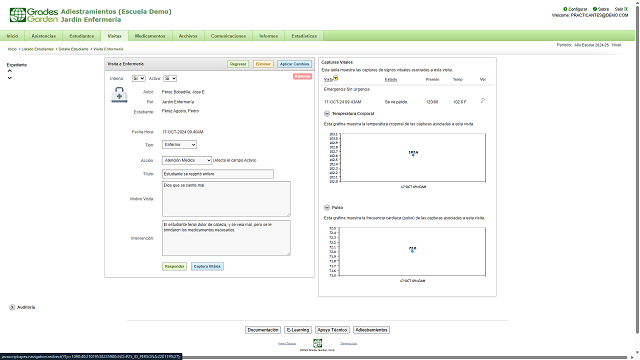This screenshot has width=640, height=360.
Task: Click the footer link left of the logo
Action: pyautogui.click(x=287, y=343)
